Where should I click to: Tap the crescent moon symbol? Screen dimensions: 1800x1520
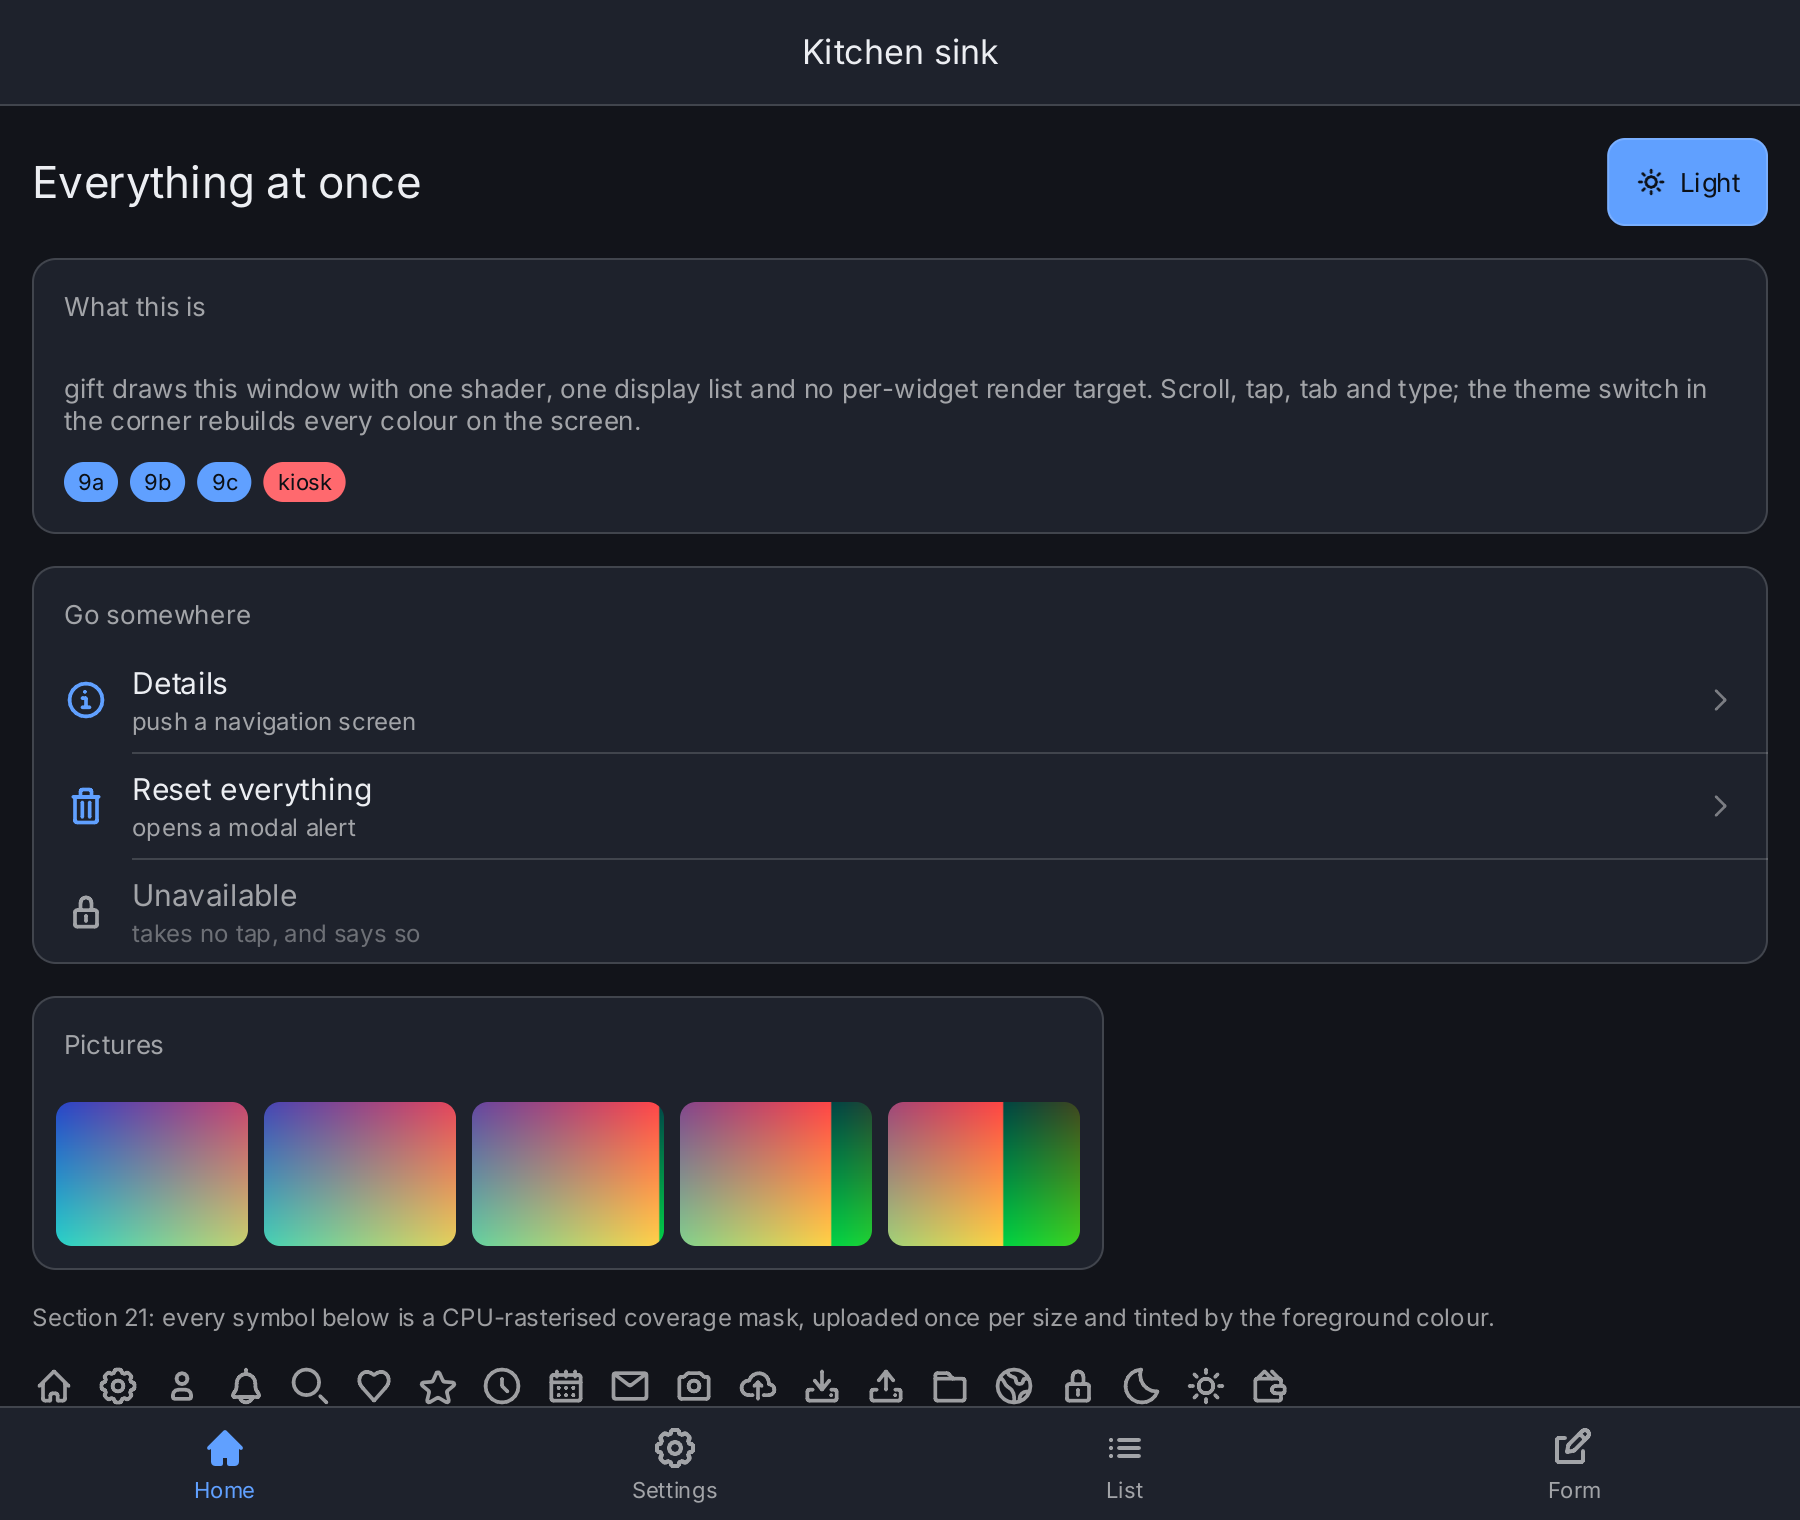point(1142,1386)
